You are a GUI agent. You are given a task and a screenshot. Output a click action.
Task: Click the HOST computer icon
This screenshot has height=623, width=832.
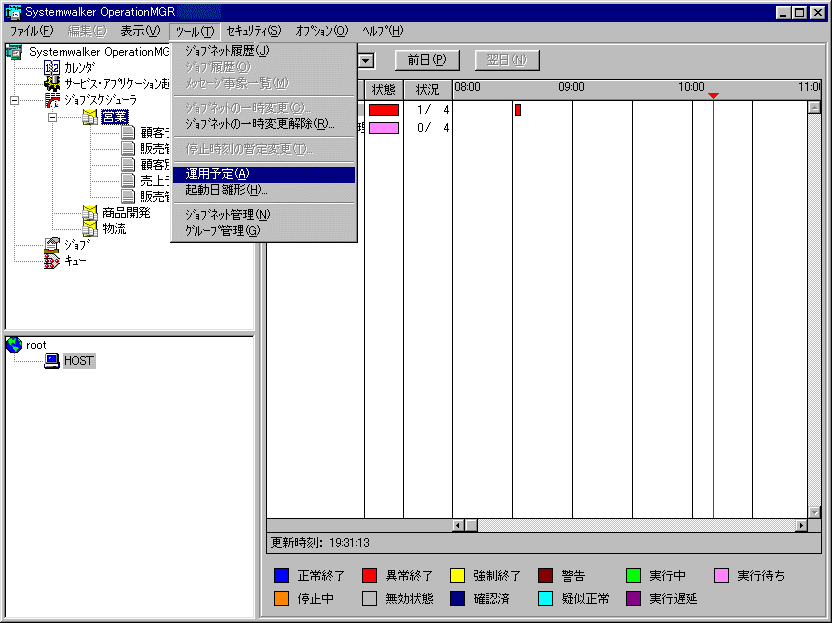[51, 361]
